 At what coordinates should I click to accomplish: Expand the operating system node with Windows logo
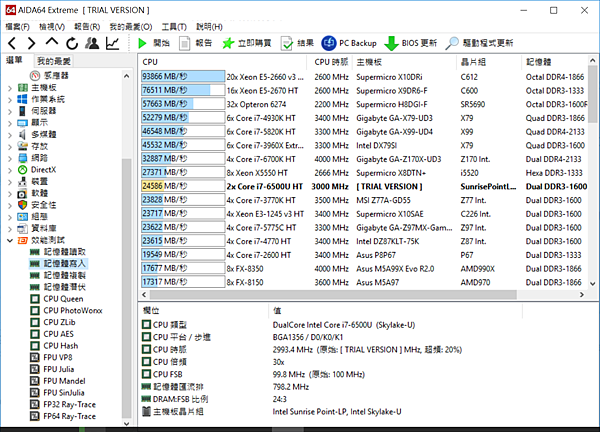click(10, 100)
